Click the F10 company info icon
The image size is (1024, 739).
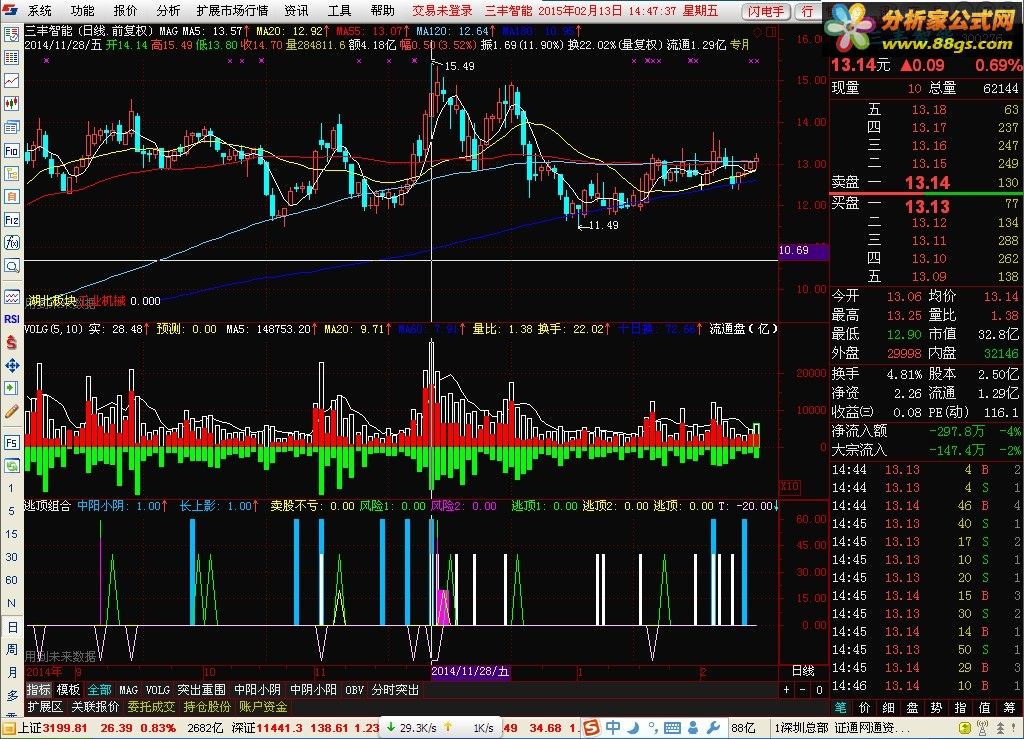coord(12,151)
